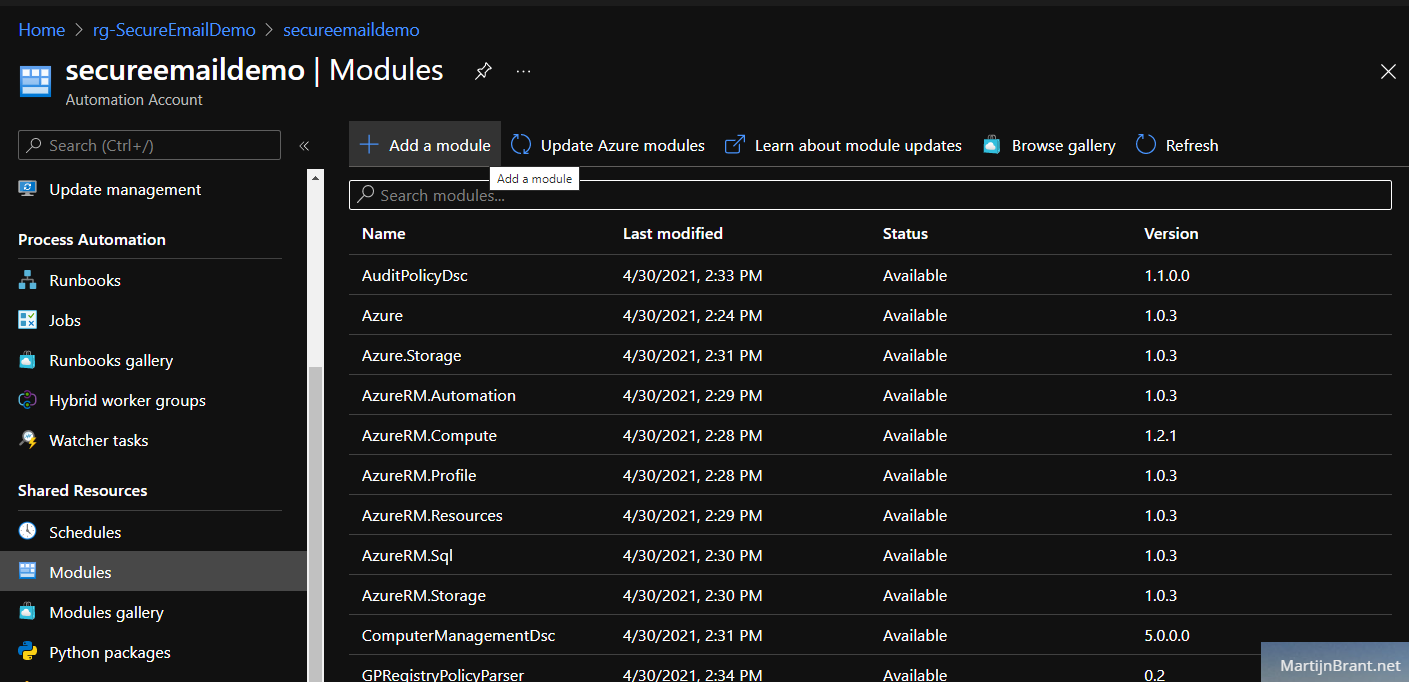The width and height of the screenshot is (1409, 682).
Task: Click Learn about module updates label
Action: coord(858,145)
